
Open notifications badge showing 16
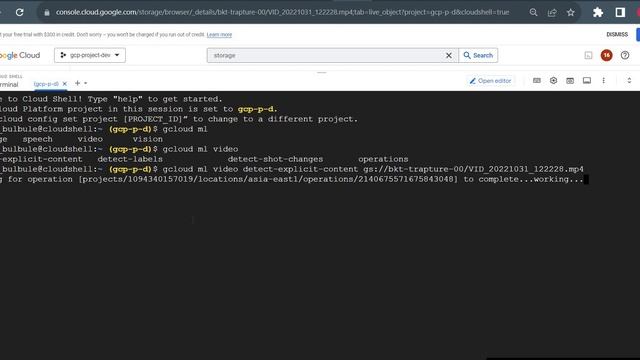point(606,55)
